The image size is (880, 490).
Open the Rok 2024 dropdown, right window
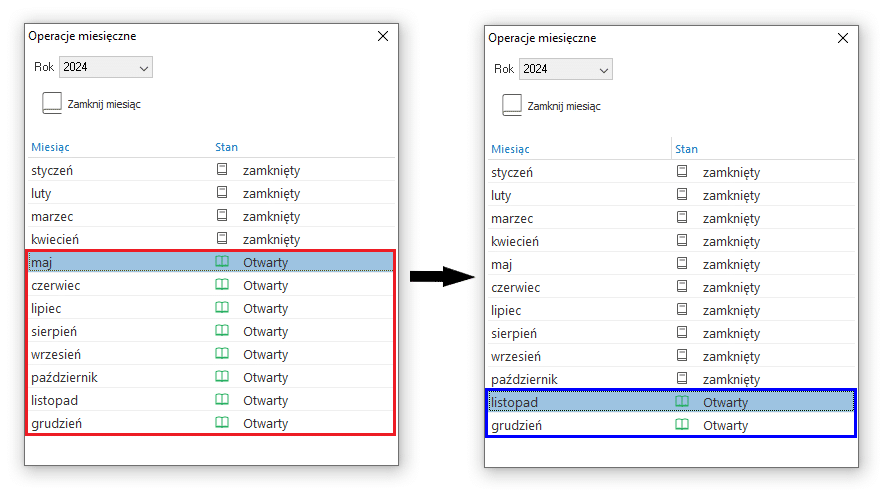tap(566, 70)
